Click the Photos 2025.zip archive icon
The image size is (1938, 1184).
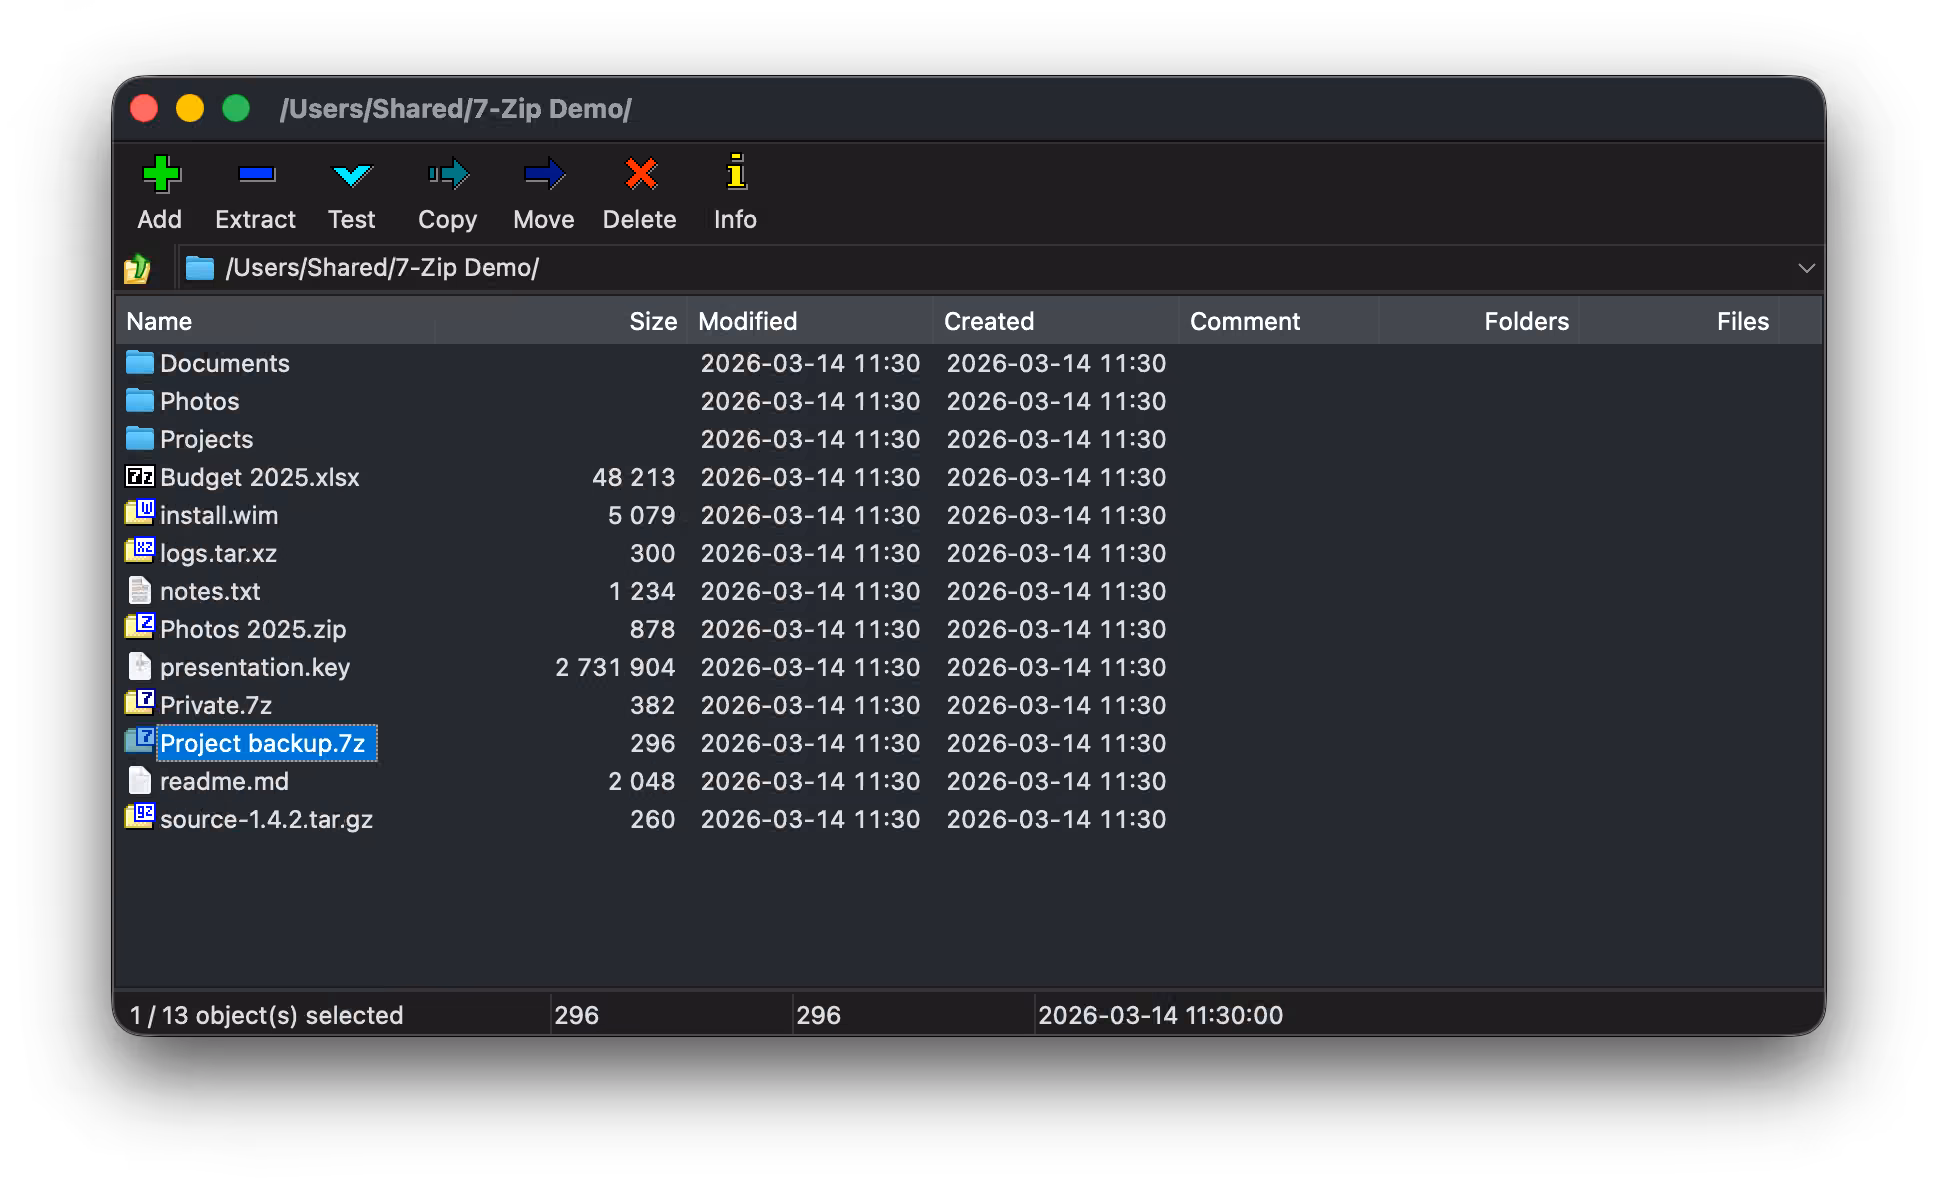coord(140,627)
